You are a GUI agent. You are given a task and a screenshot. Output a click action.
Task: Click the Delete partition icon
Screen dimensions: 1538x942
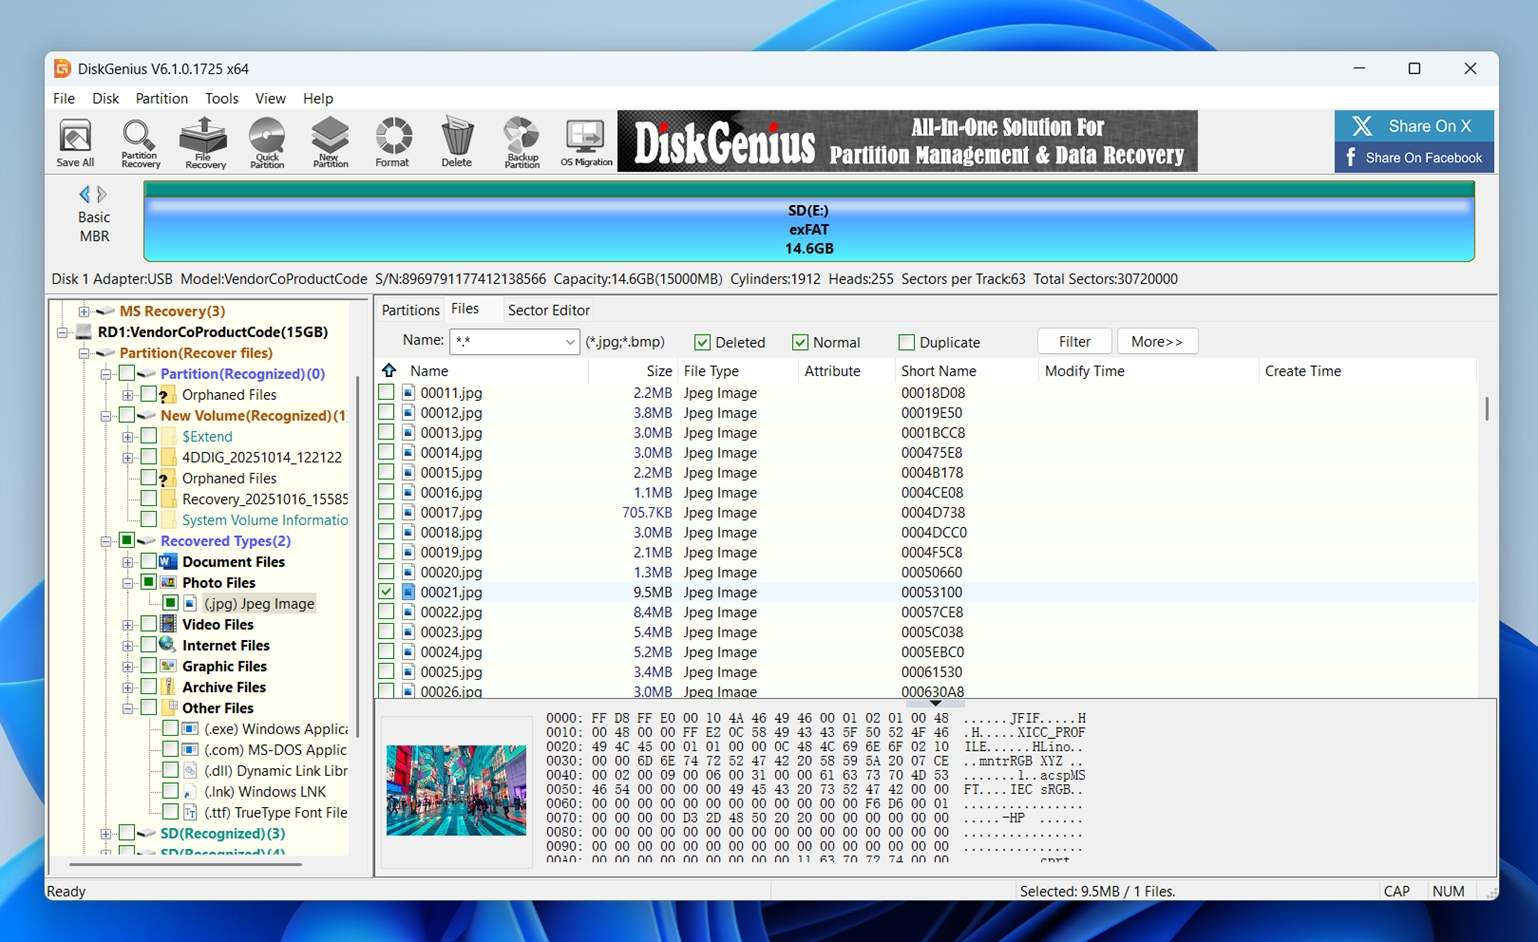pyautogui.click(x=456, y=141)
